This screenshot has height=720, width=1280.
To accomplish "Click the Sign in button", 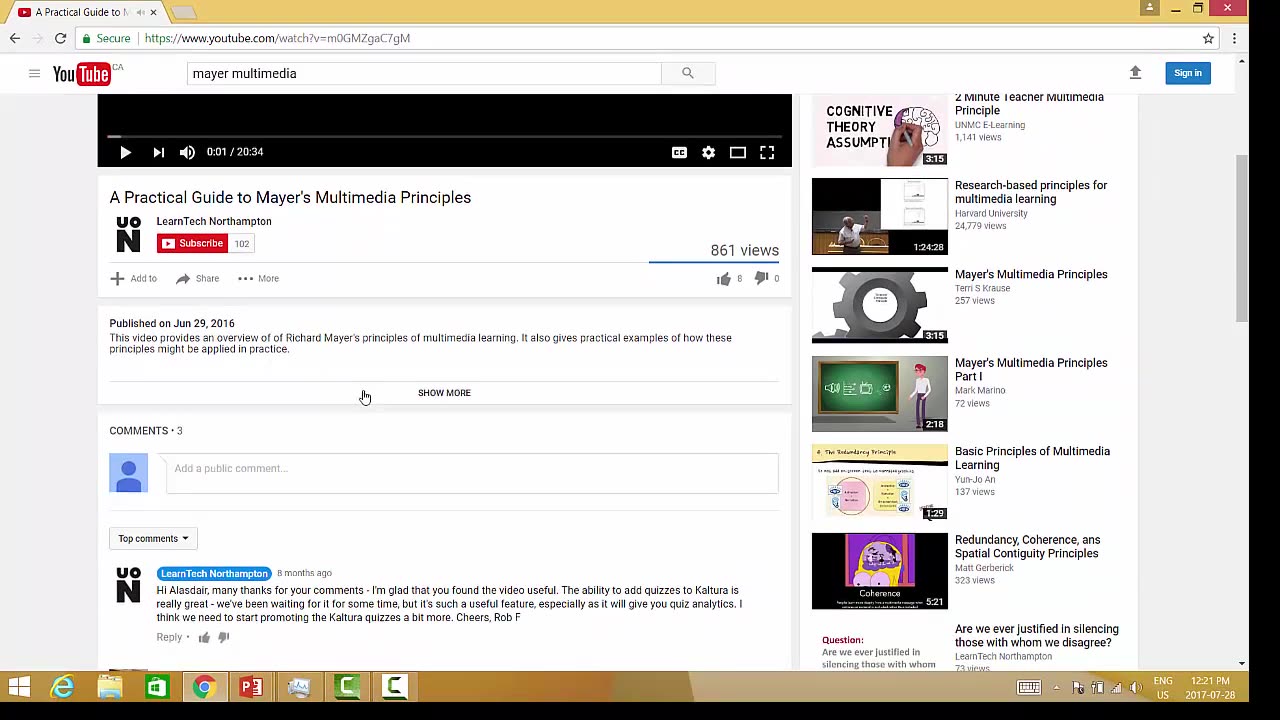I will [x=1188, y=73].
